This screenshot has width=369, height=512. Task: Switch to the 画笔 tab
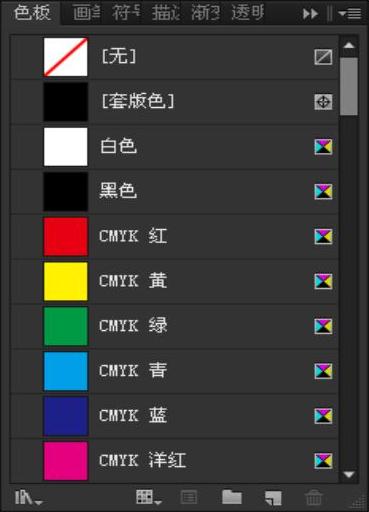[x=86, y=13]
